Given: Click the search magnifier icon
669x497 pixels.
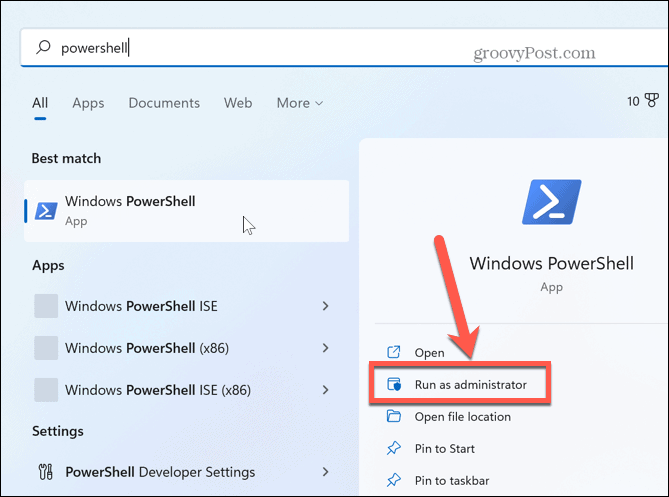Looking at the screenshot, I should [x=44, y=47].
